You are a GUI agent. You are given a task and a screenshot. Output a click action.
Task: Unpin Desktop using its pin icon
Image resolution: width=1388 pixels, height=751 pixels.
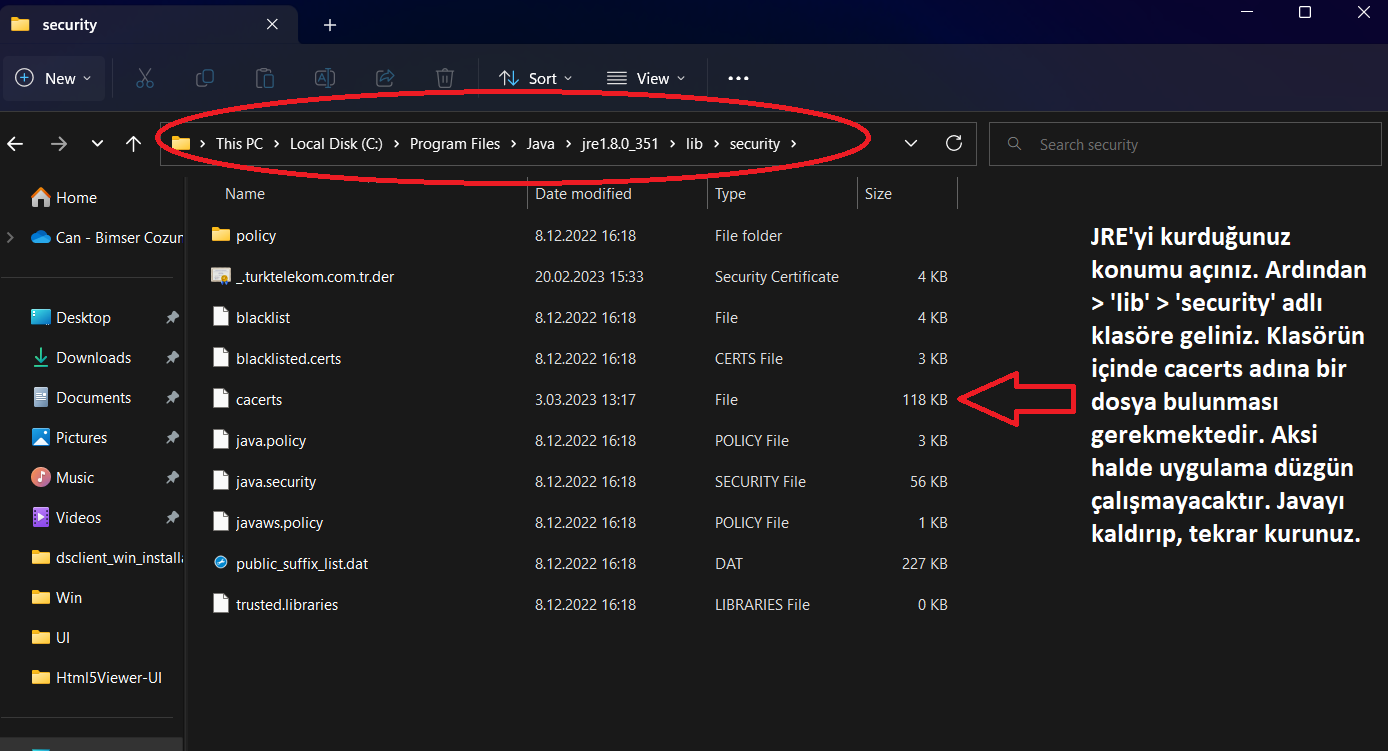172,317
